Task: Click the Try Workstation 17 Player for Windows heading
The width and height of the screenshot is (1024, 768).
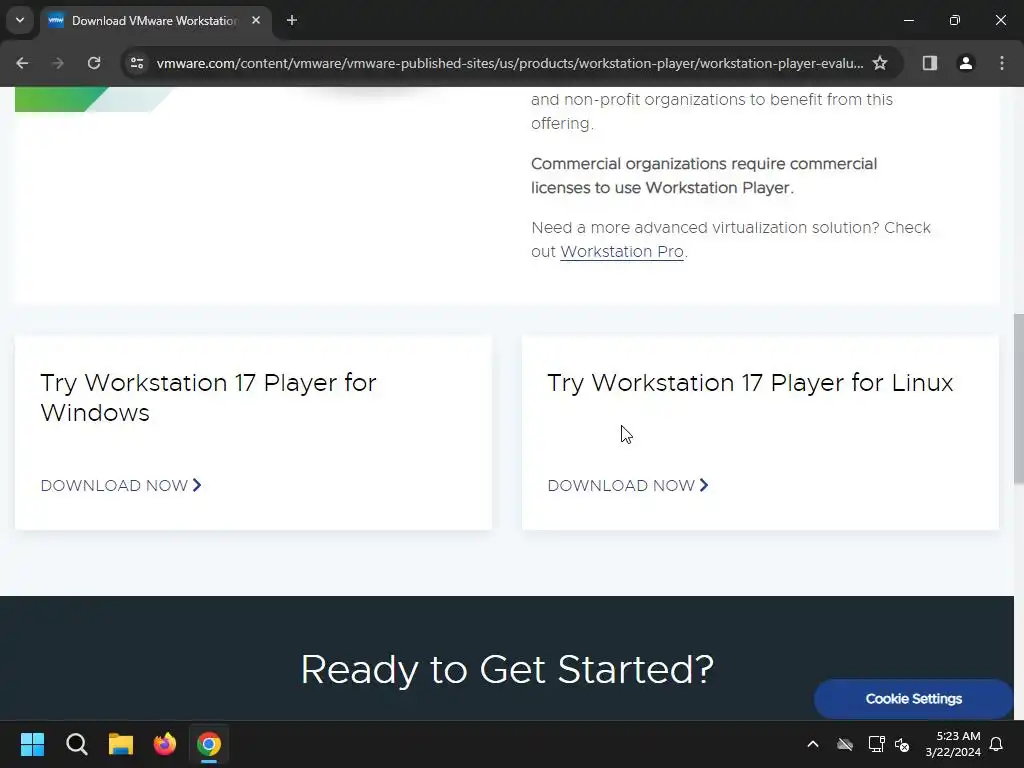Action: point(208,398)
